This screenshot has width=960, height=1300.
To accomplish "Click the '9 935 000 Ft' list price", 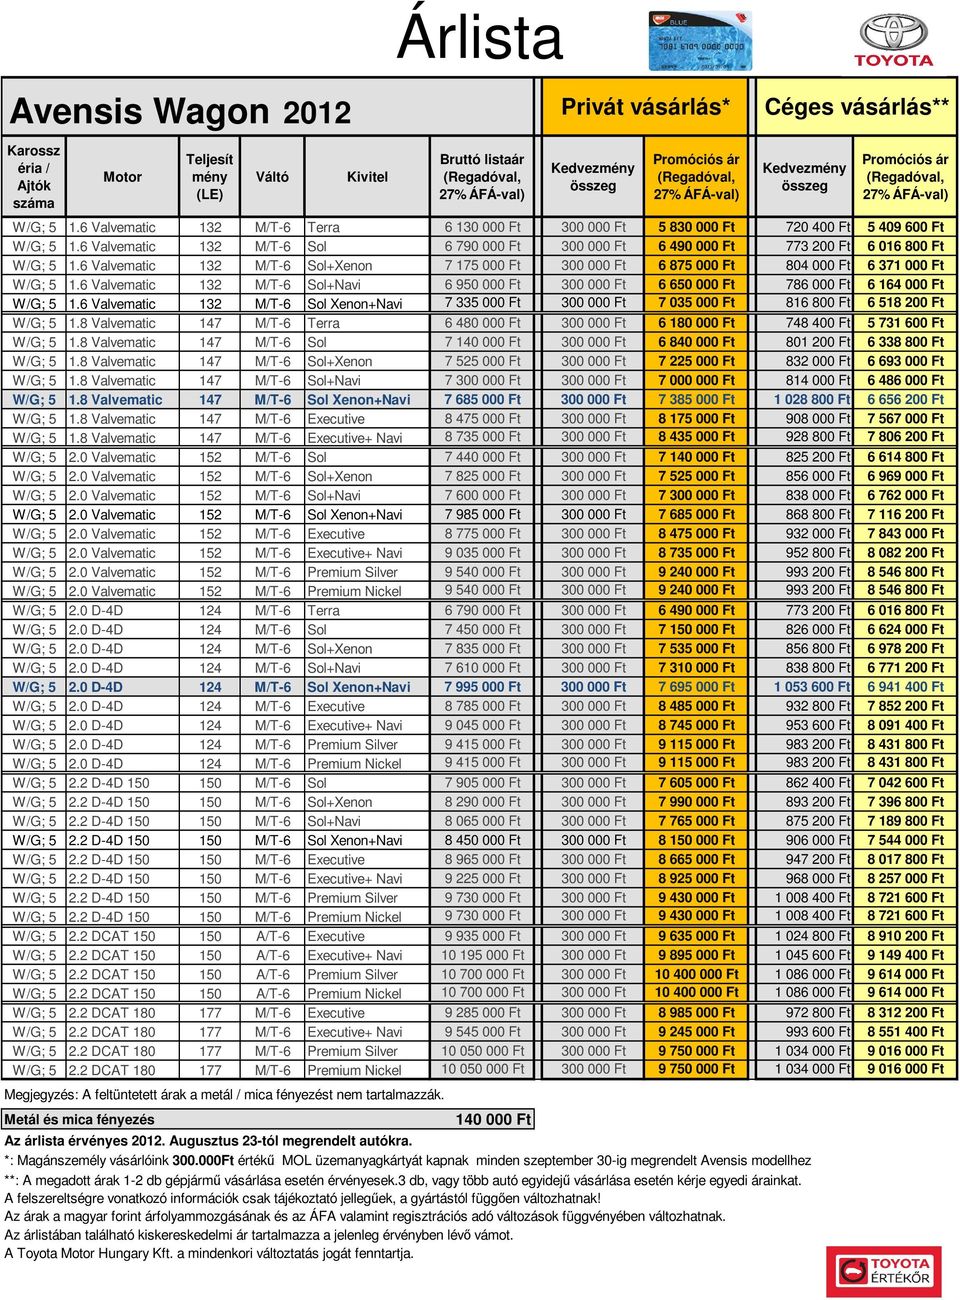I will pos(483,936).
